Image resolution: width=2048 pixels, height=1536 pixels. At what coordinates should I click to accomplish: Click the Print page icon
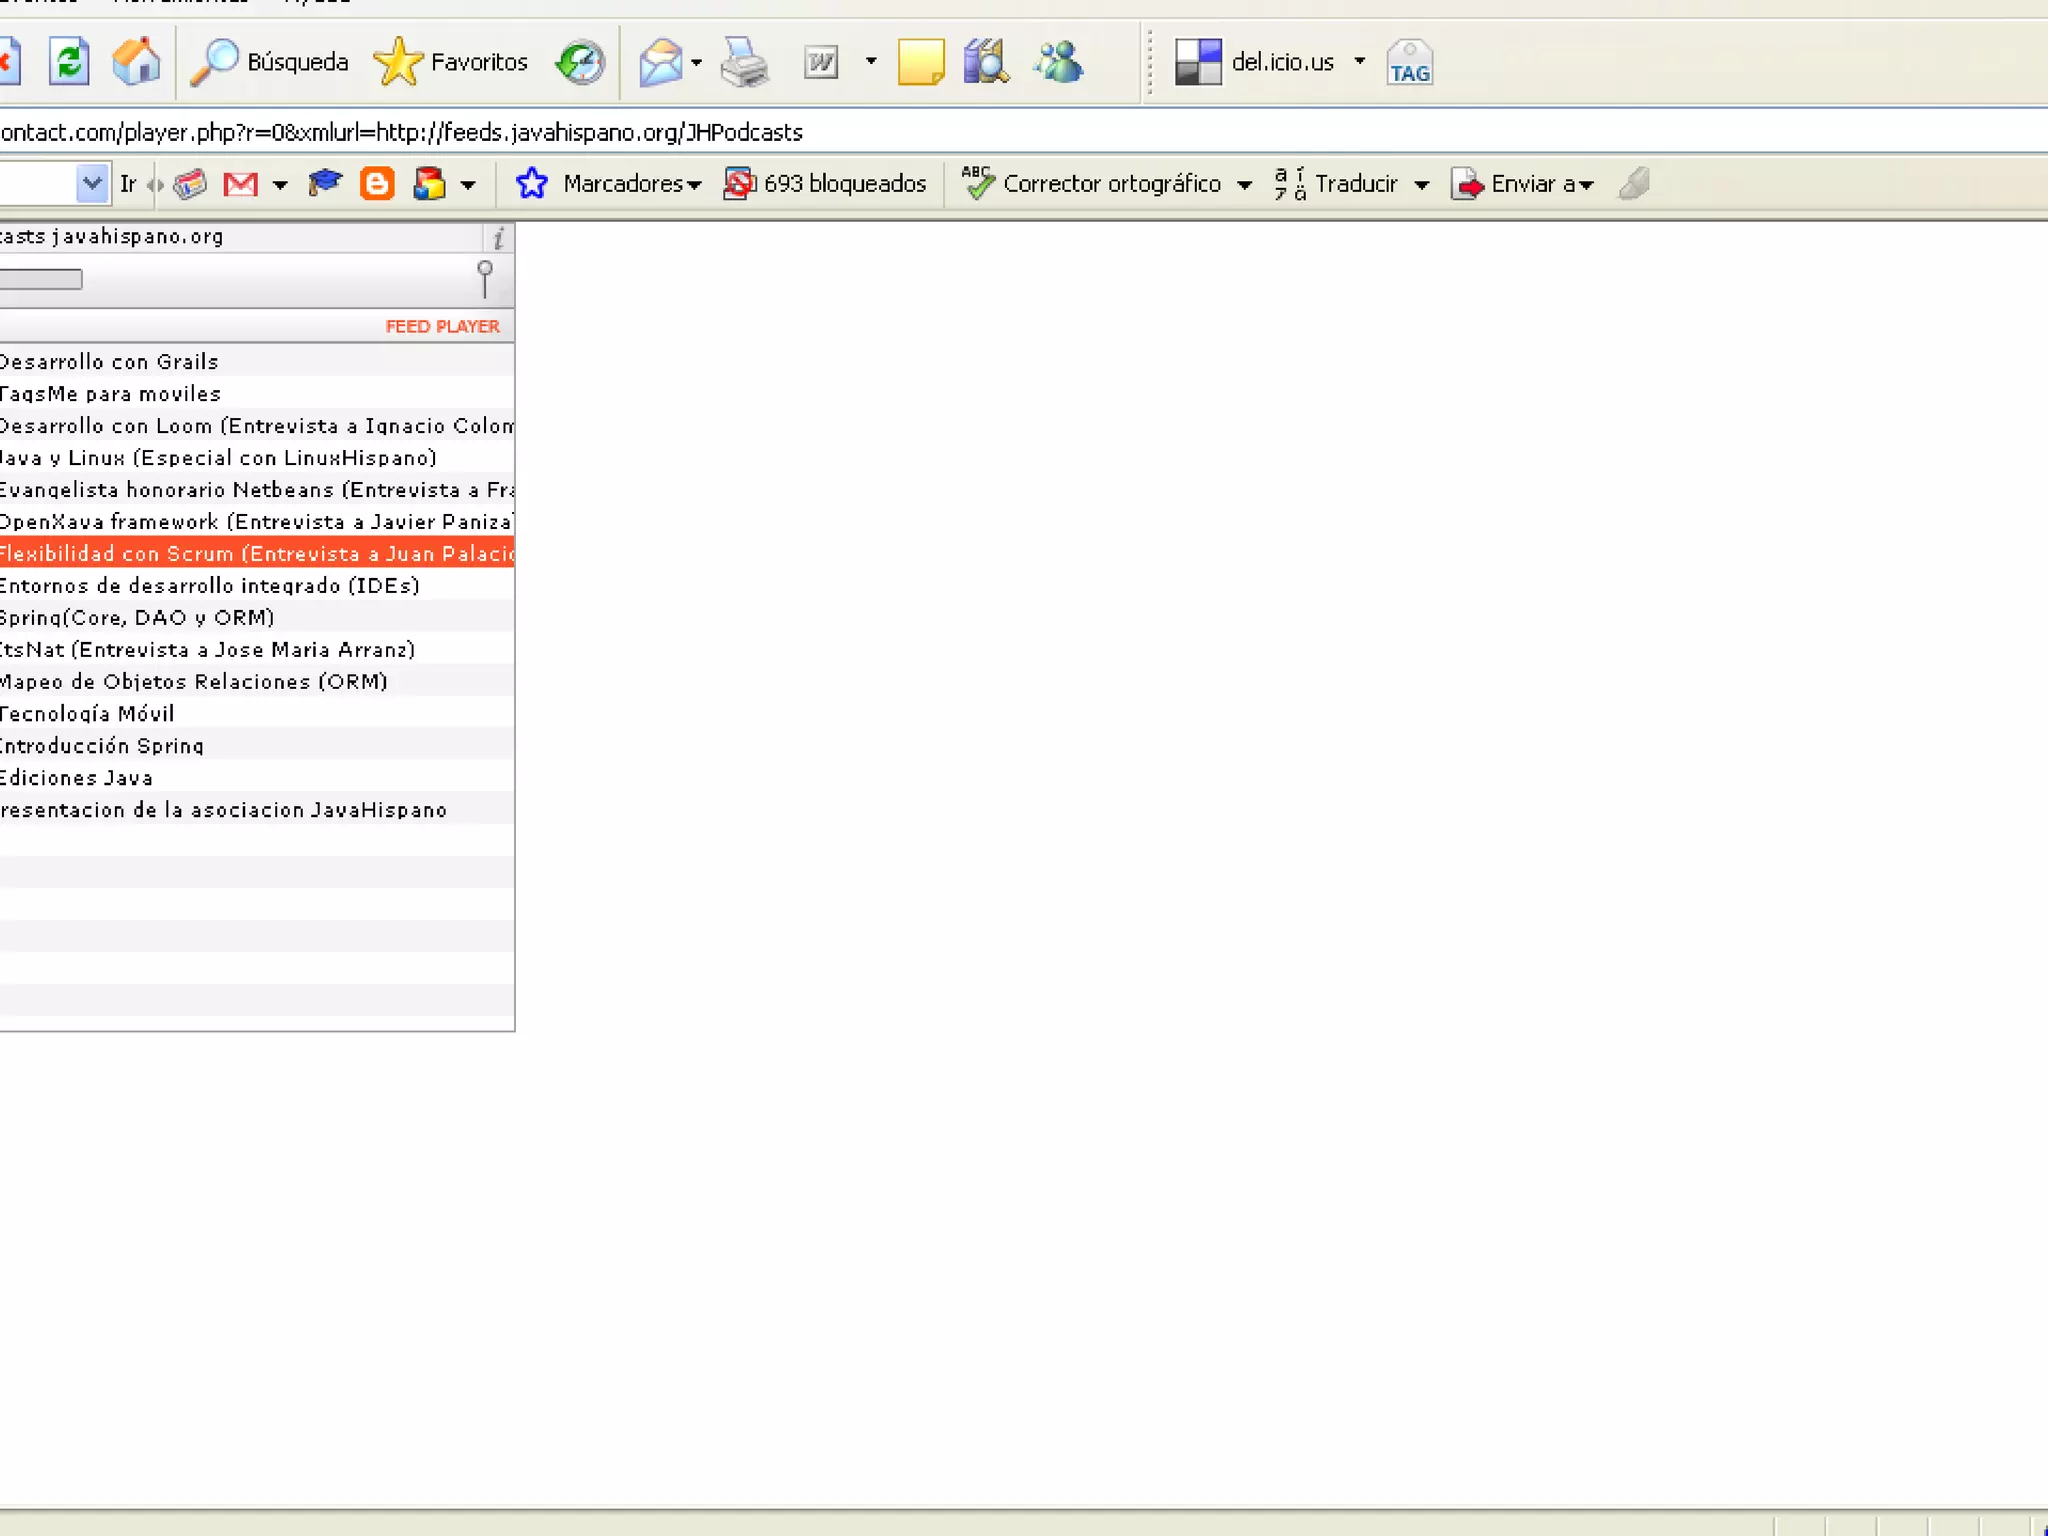(744, 62)
